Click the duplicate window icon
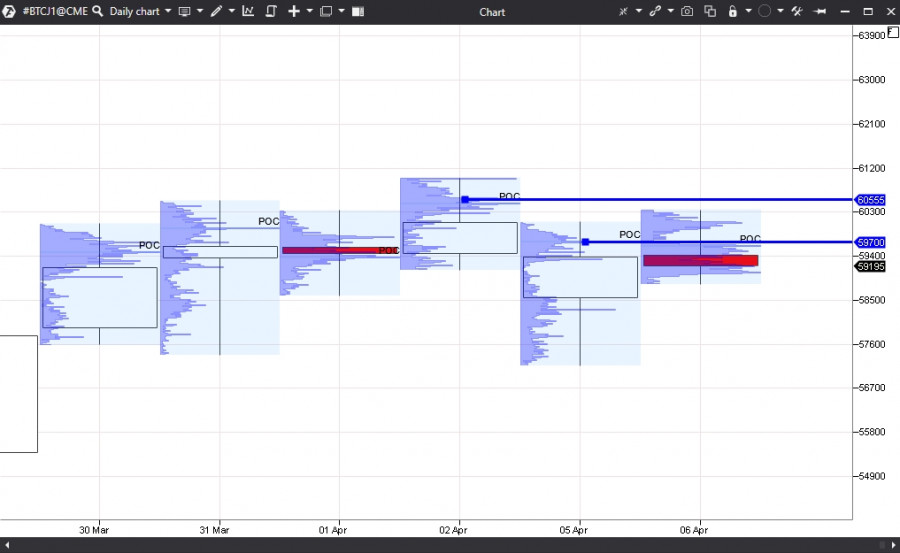 pyautogui.click(x=710, y=11)
